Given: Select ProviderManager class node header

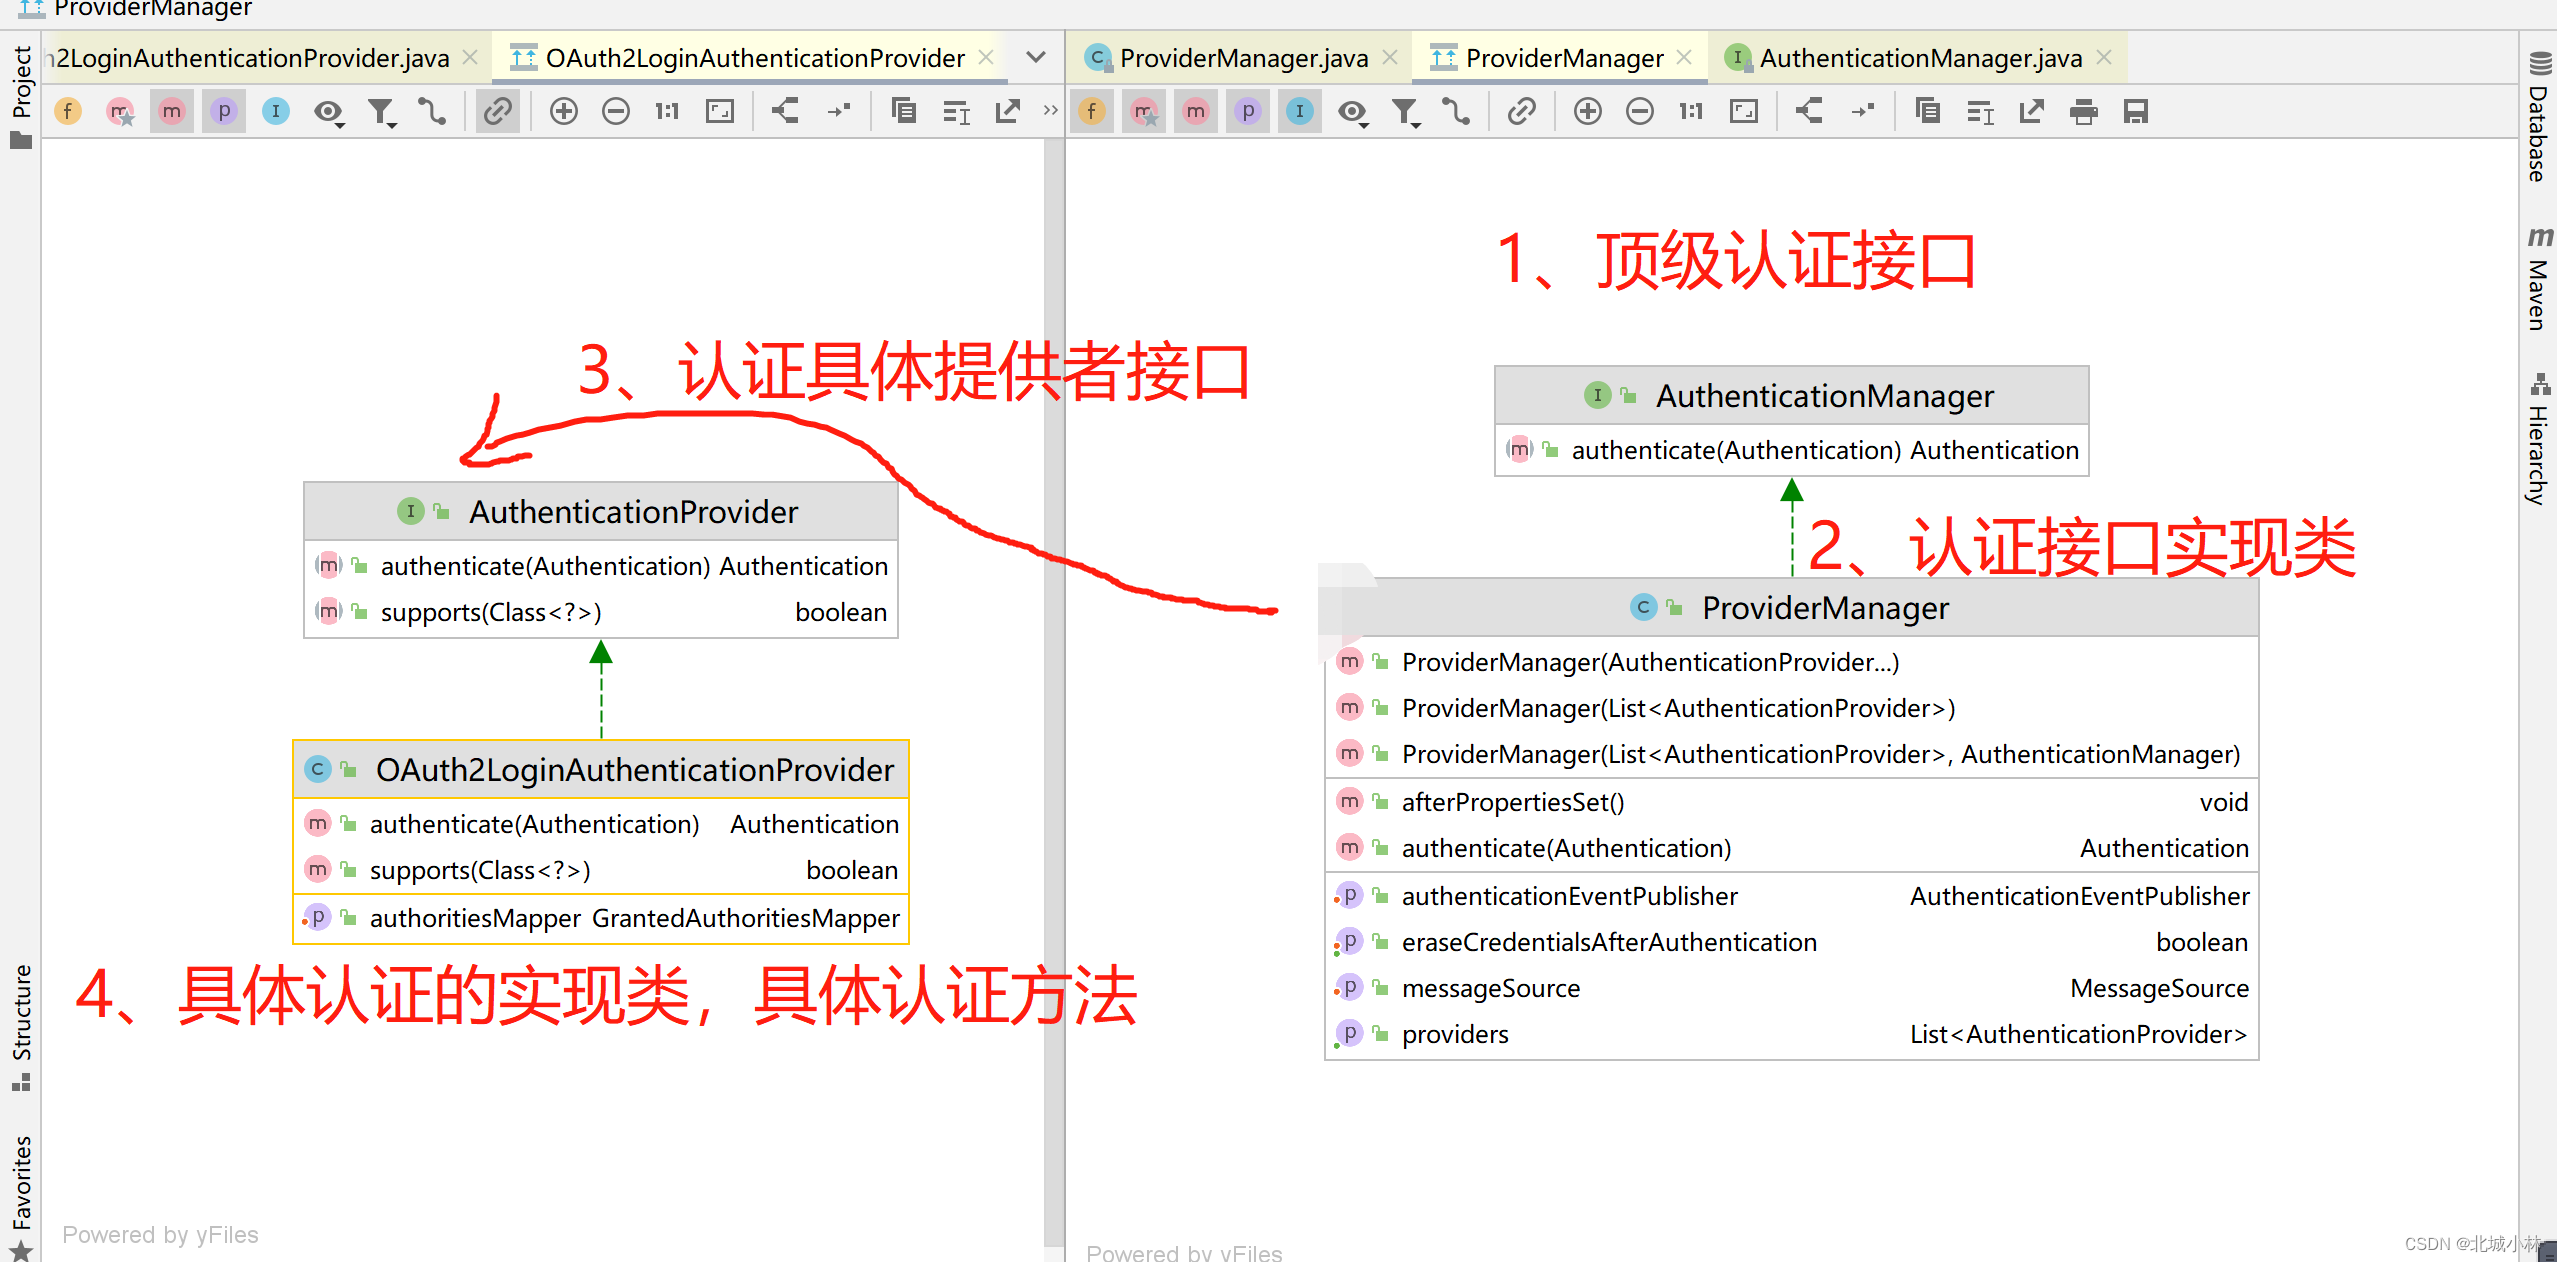Looking at the screenshot, I should [x=1791, y=608].
